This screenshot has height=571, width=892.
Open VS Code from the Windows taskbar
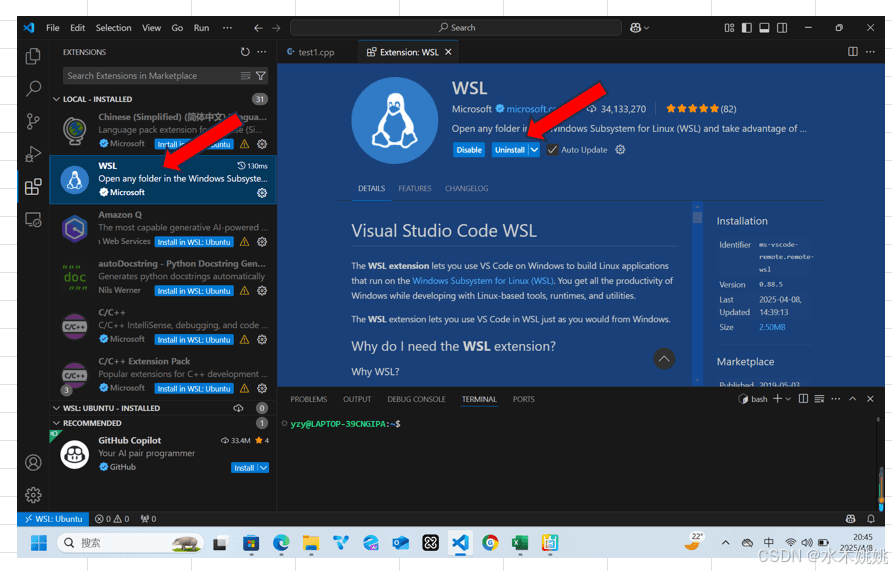point(460,543)
